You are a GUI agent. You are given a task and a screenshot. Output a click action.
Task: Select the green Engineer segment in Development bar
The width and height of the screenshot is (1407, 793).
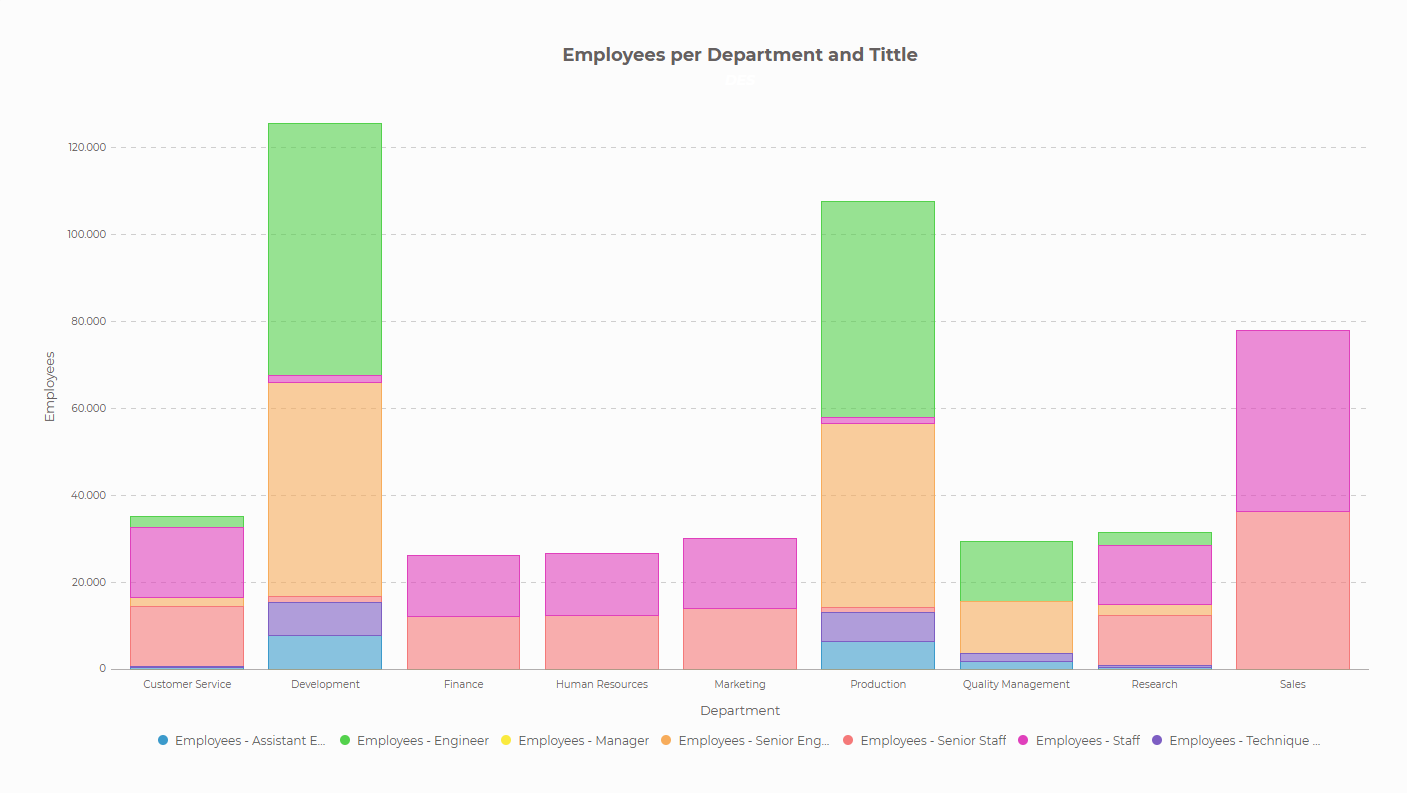click(x=325, y=249)
